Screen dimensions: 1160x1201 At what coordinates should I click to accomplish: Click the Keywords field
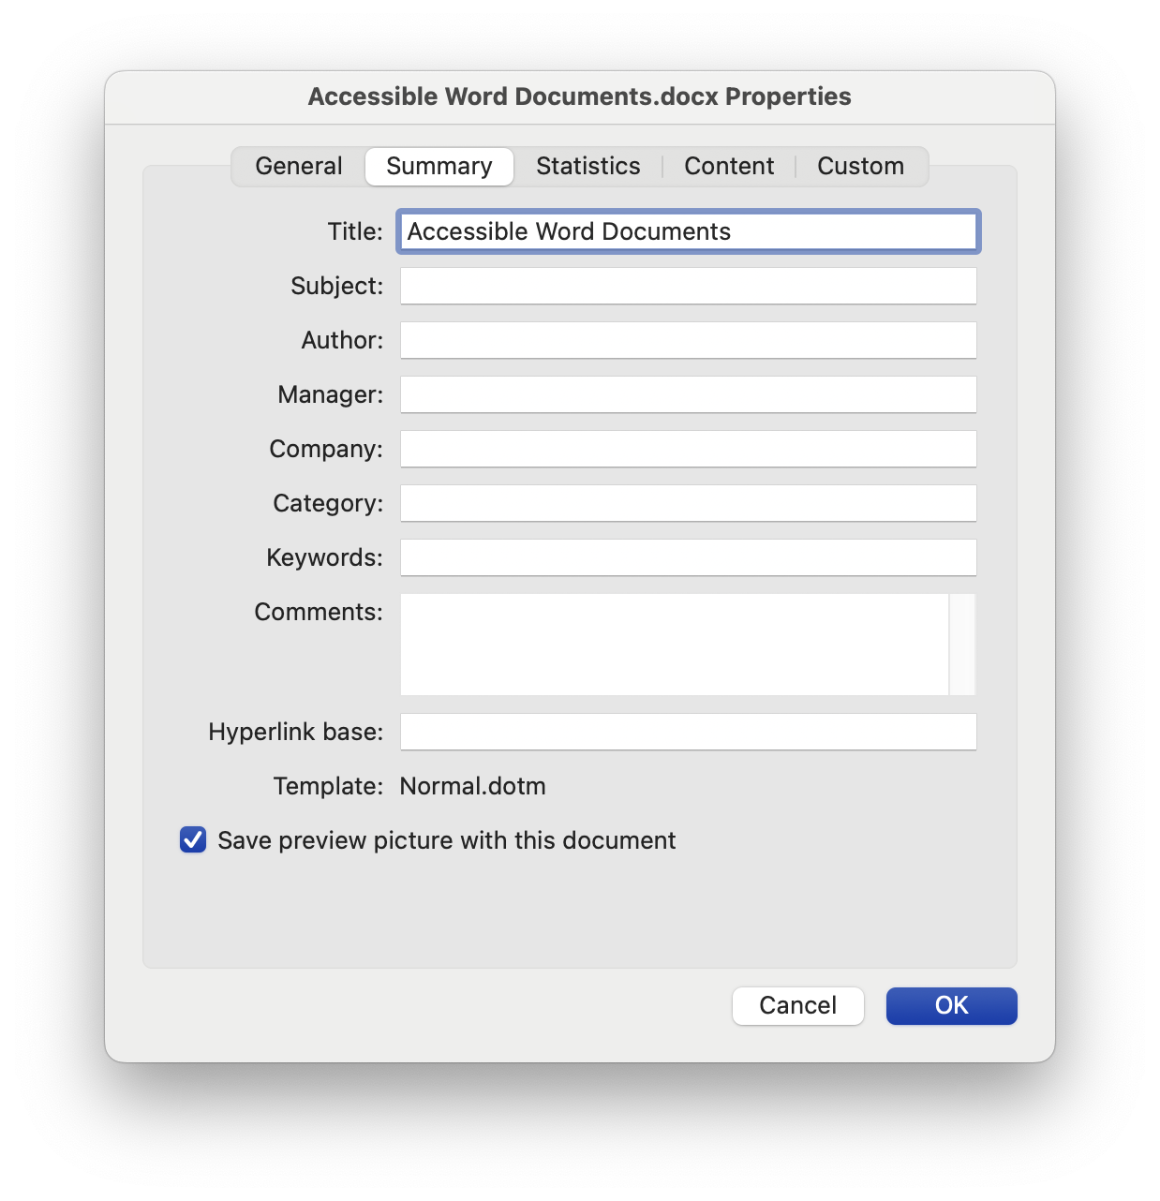tap(687, 557)
